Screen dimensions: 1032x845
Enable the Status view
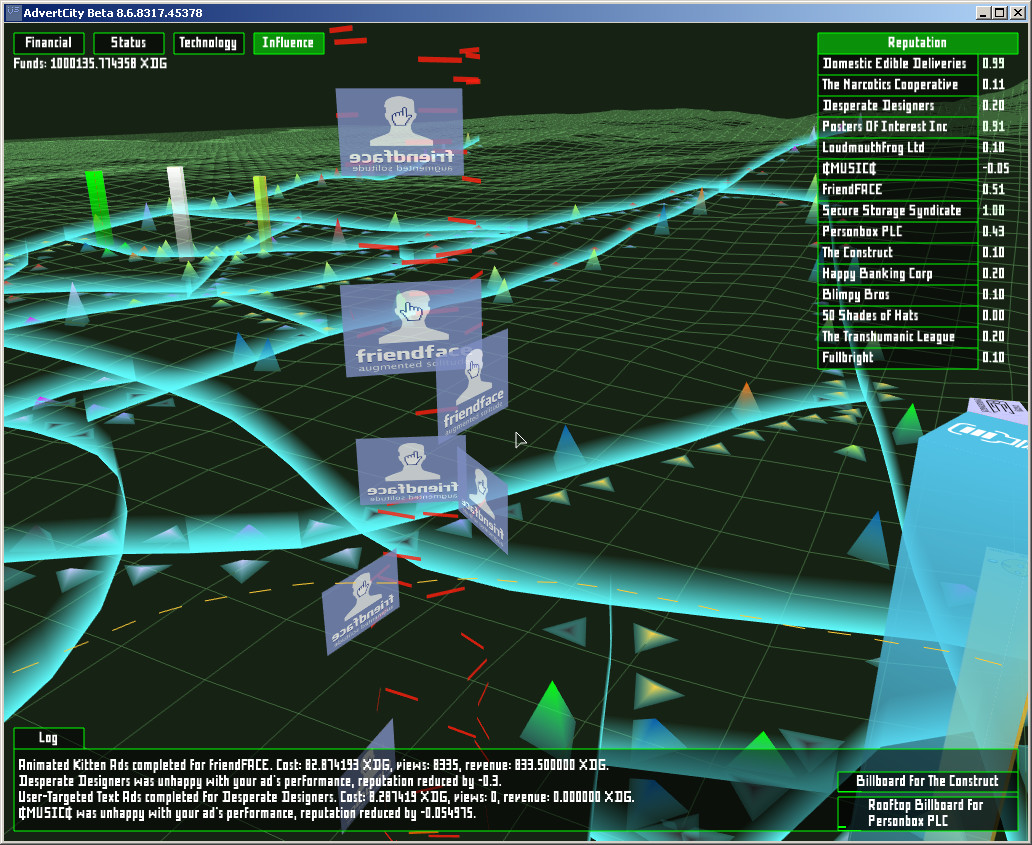(128, 43)
